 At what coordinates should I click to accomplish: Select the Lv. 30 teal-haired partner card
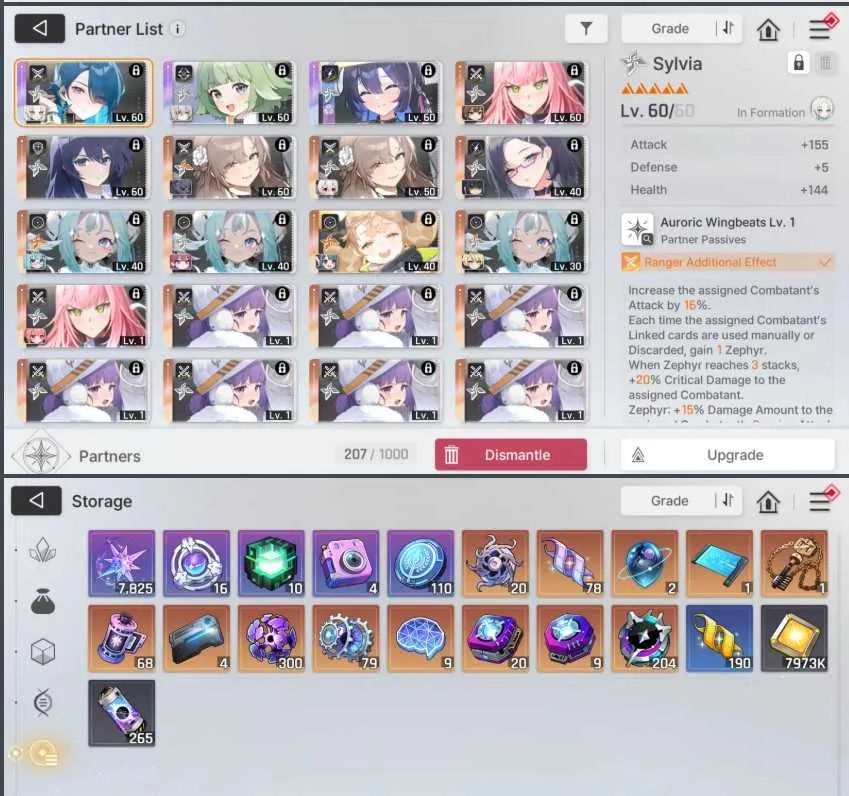[x=521, y=242]
